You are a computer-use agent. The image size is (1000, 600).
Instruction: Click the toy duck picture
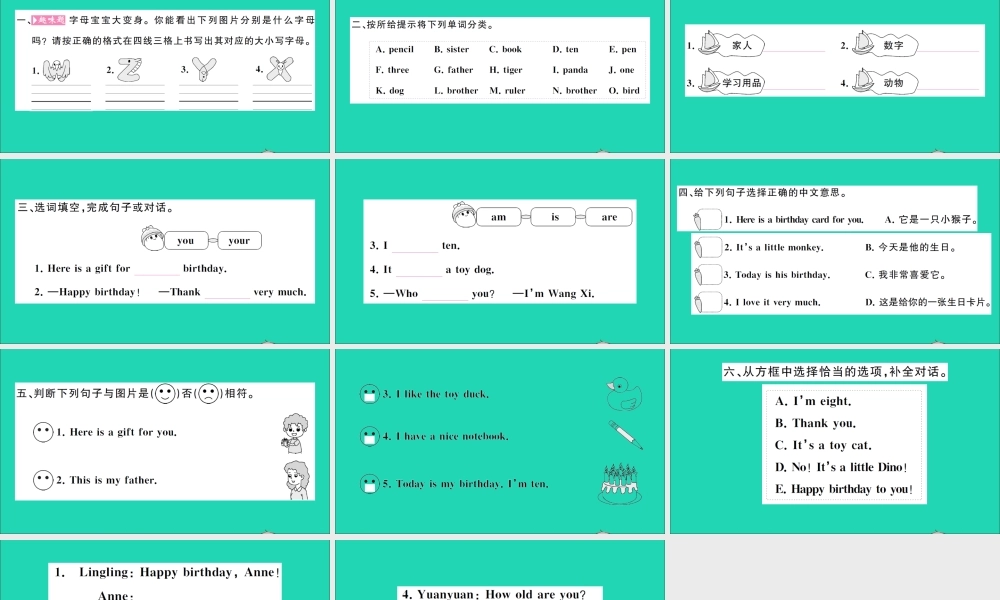point(622,393)
